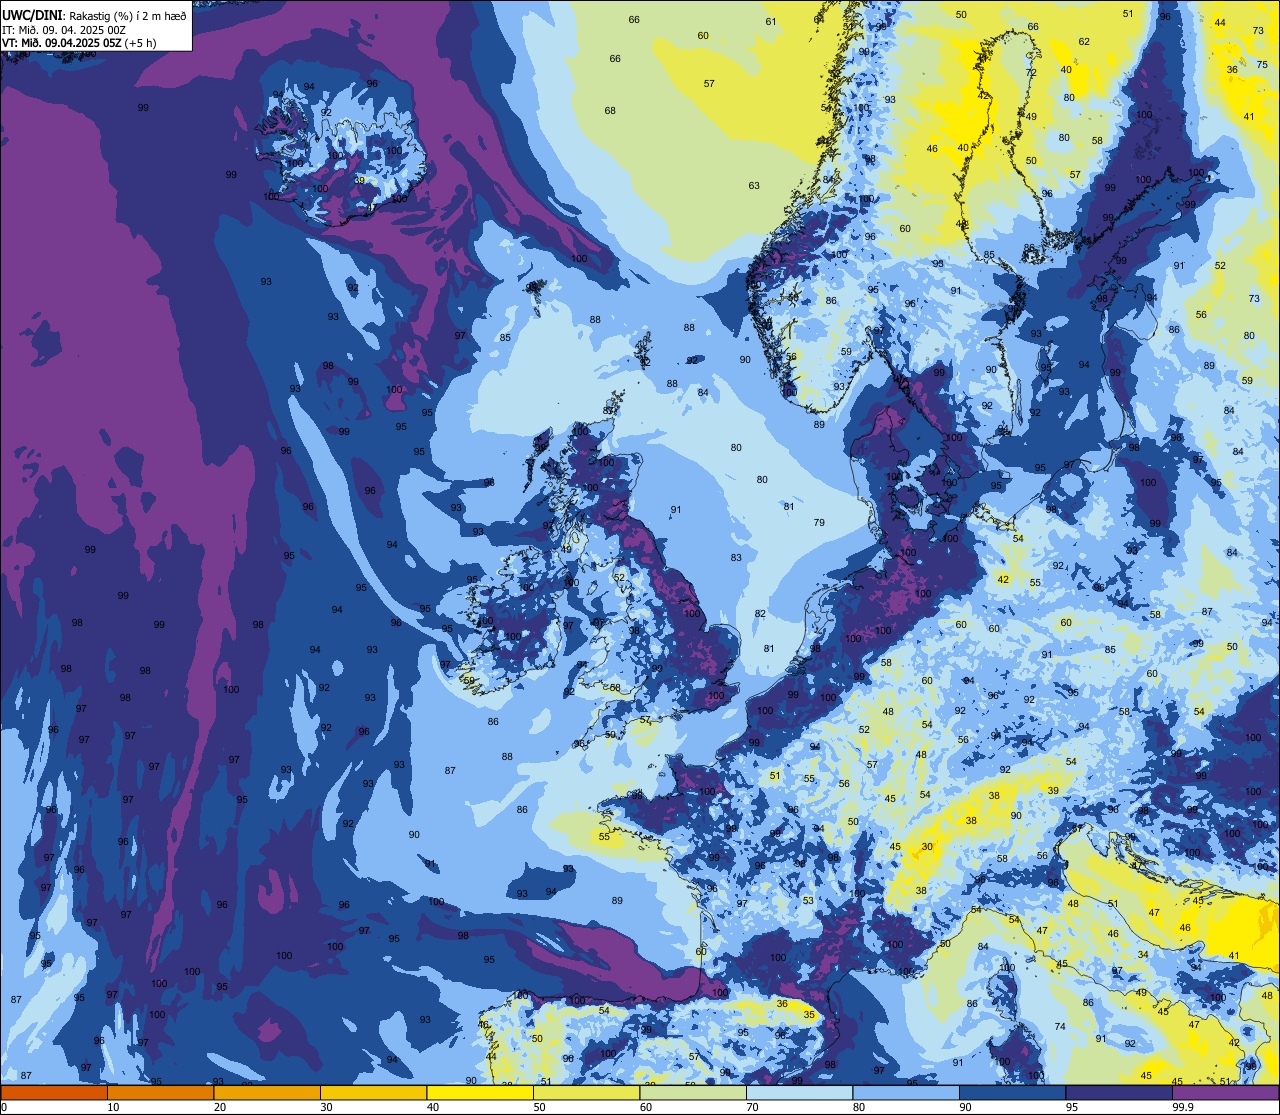Click the "VT: Mið. 09.04.2025 05Z (+5 h)" line

click(x=79, y=43)
